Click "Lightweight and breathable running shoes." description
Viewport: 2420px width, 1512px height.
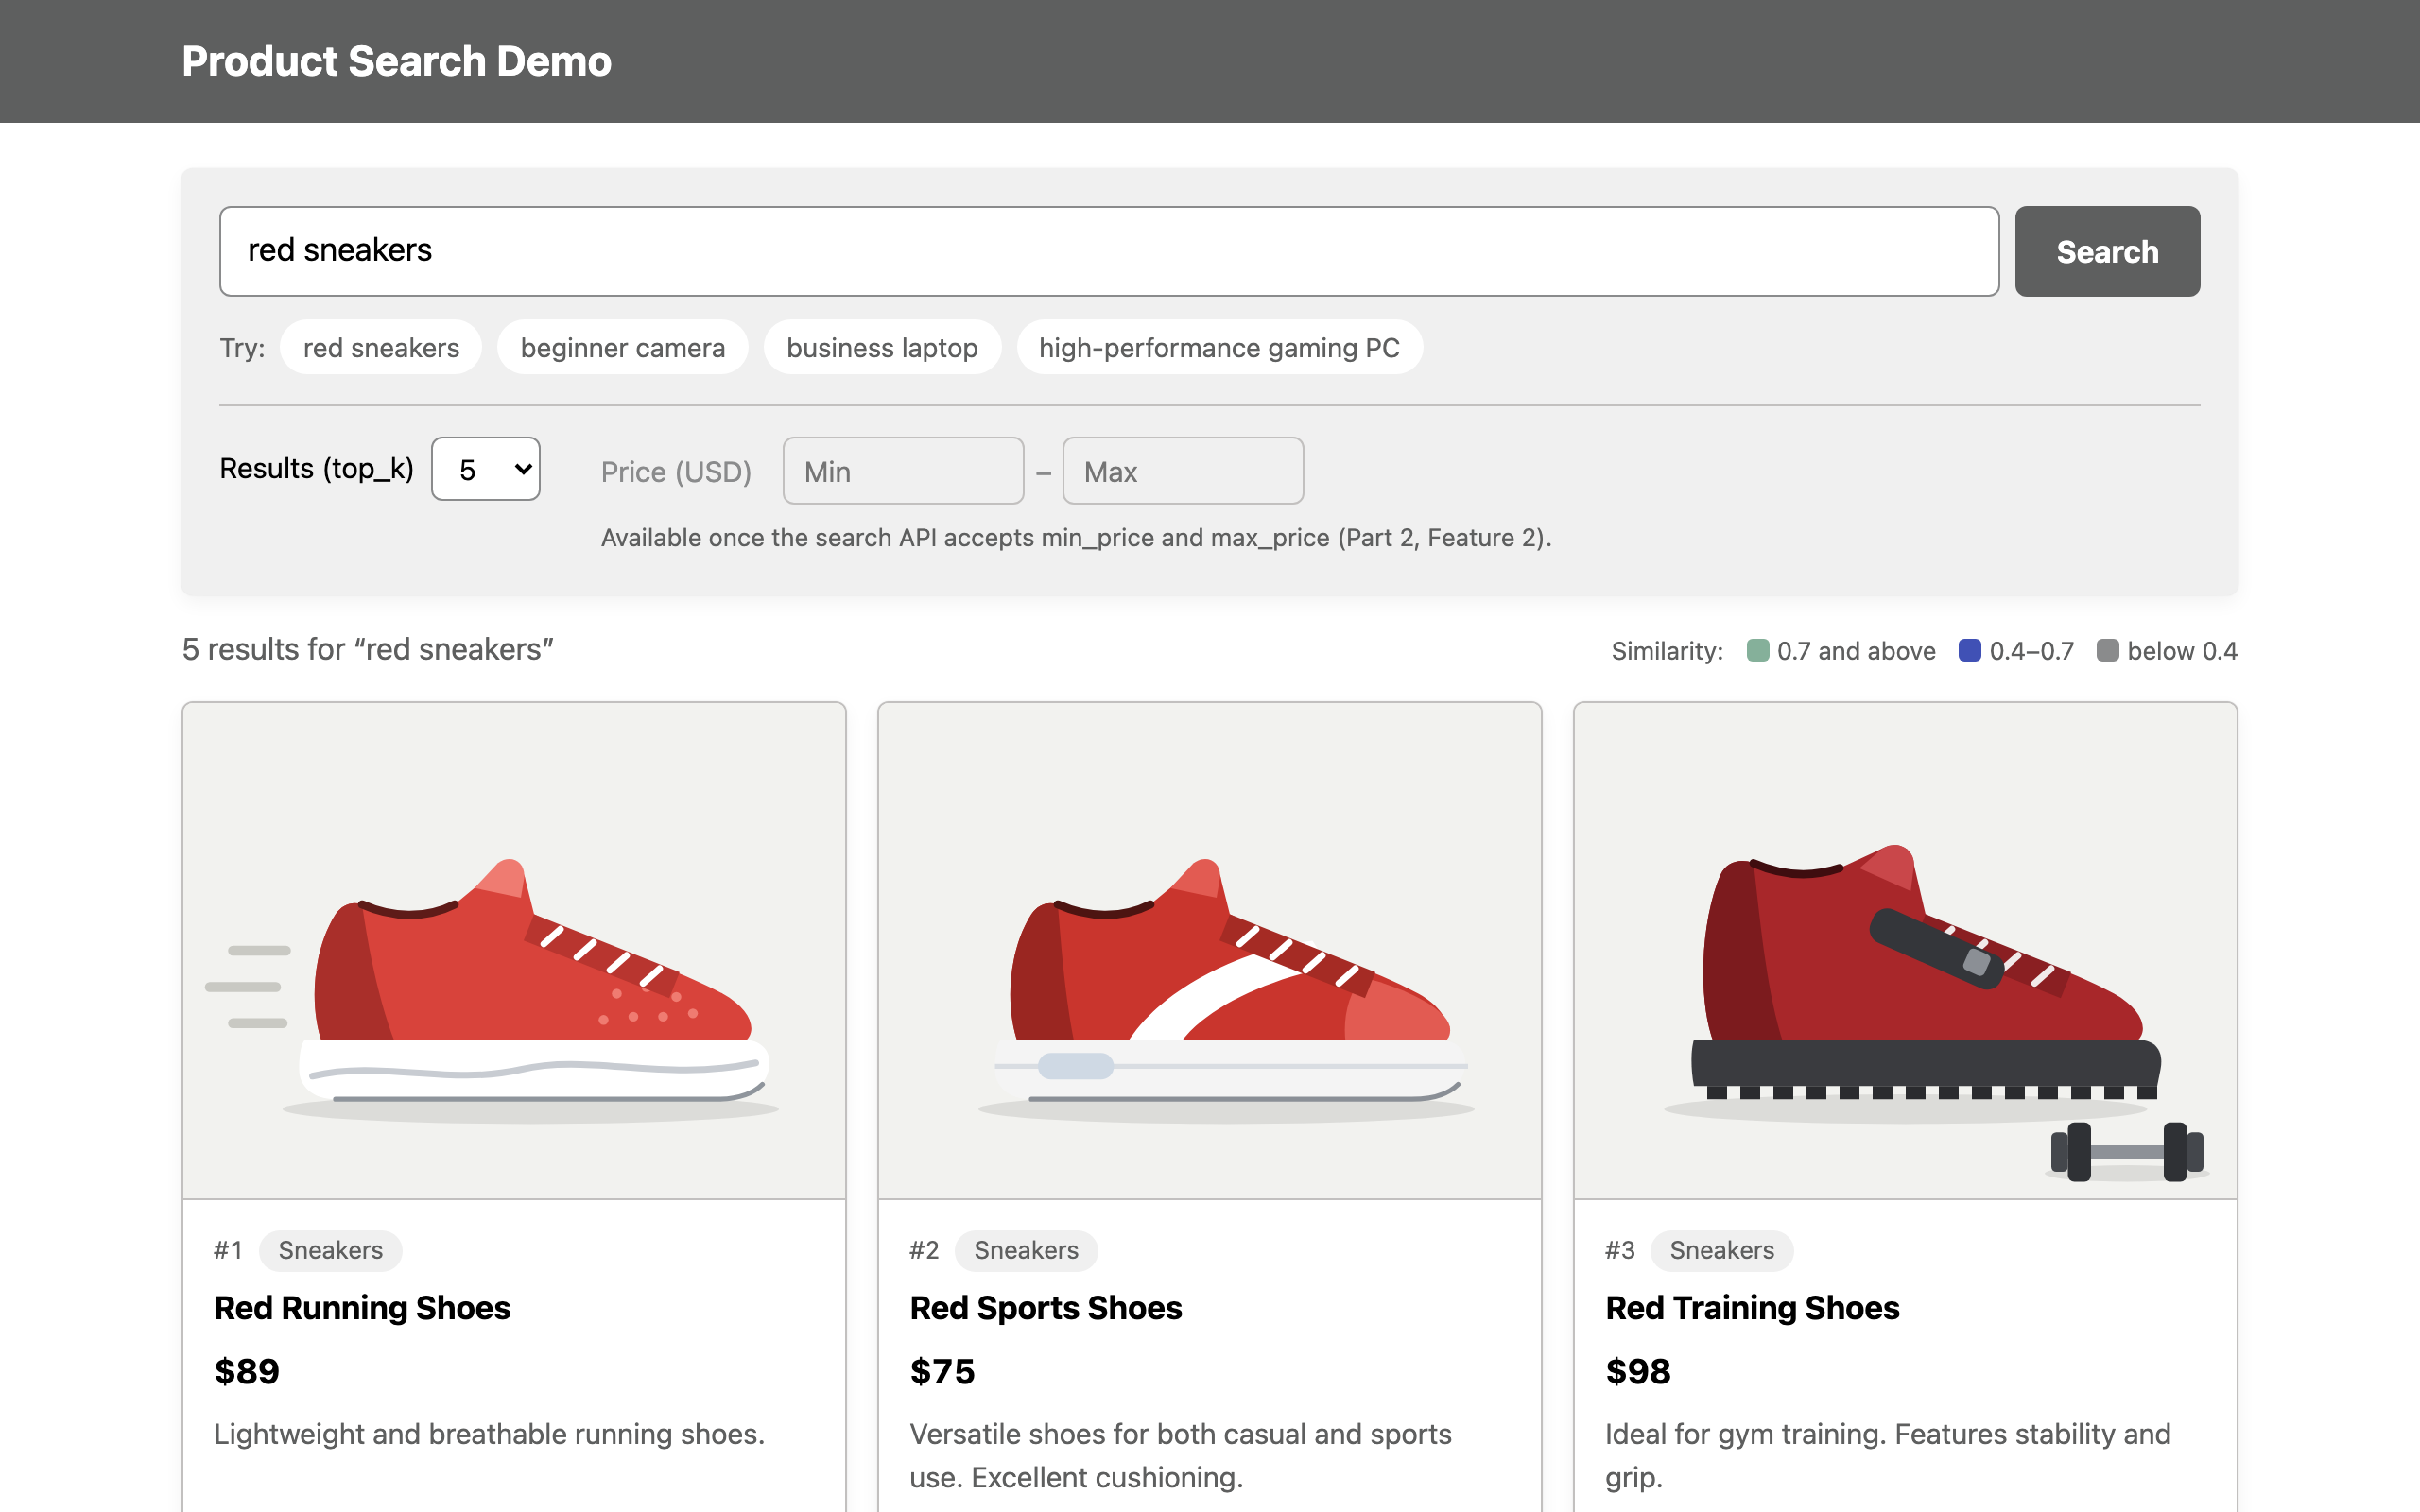[489, 1434]
